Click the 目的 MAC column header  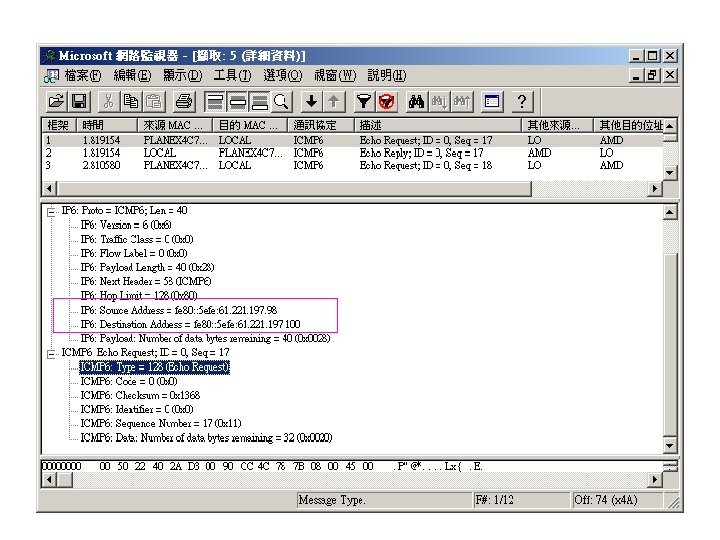click(250, 125)
